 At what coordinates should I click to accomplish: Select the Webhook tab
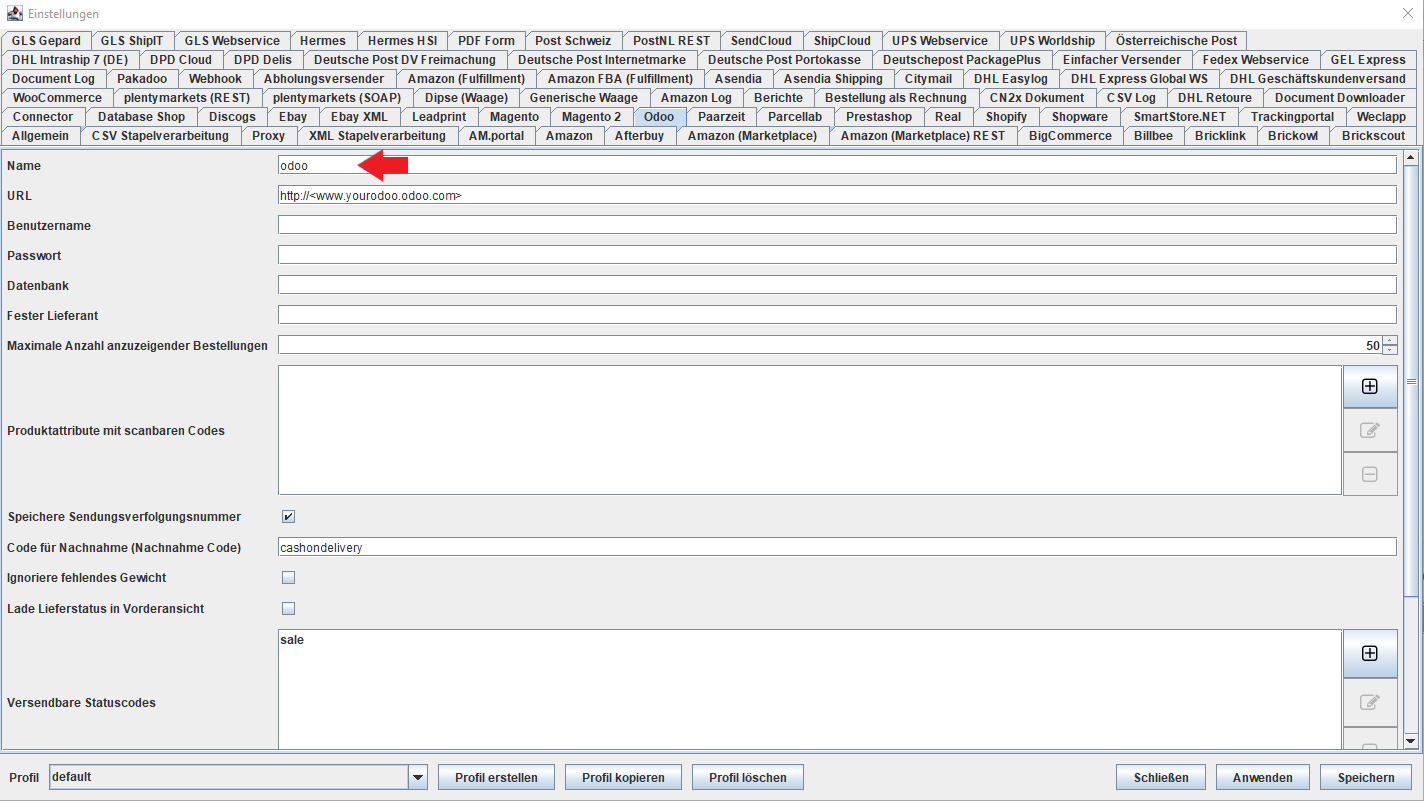[x=215, y=79]
